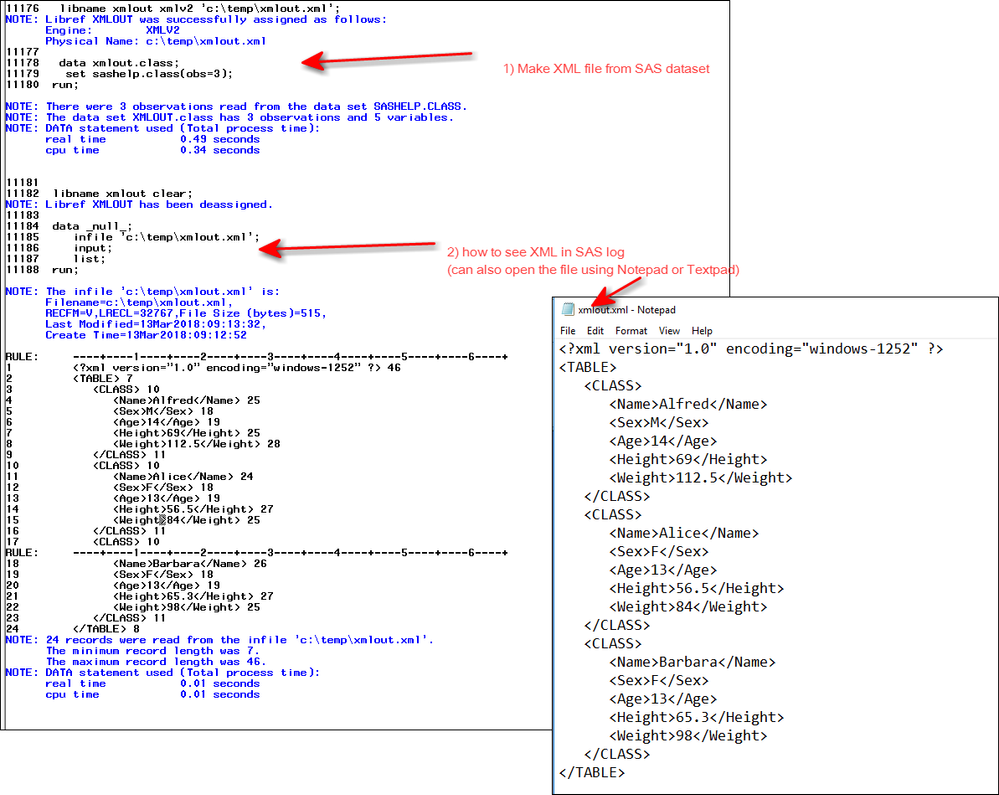The image size is (999, 795).
Task: Click the 'RECFM=V,LRECL=32767' log line
Action: coord(185,313)
